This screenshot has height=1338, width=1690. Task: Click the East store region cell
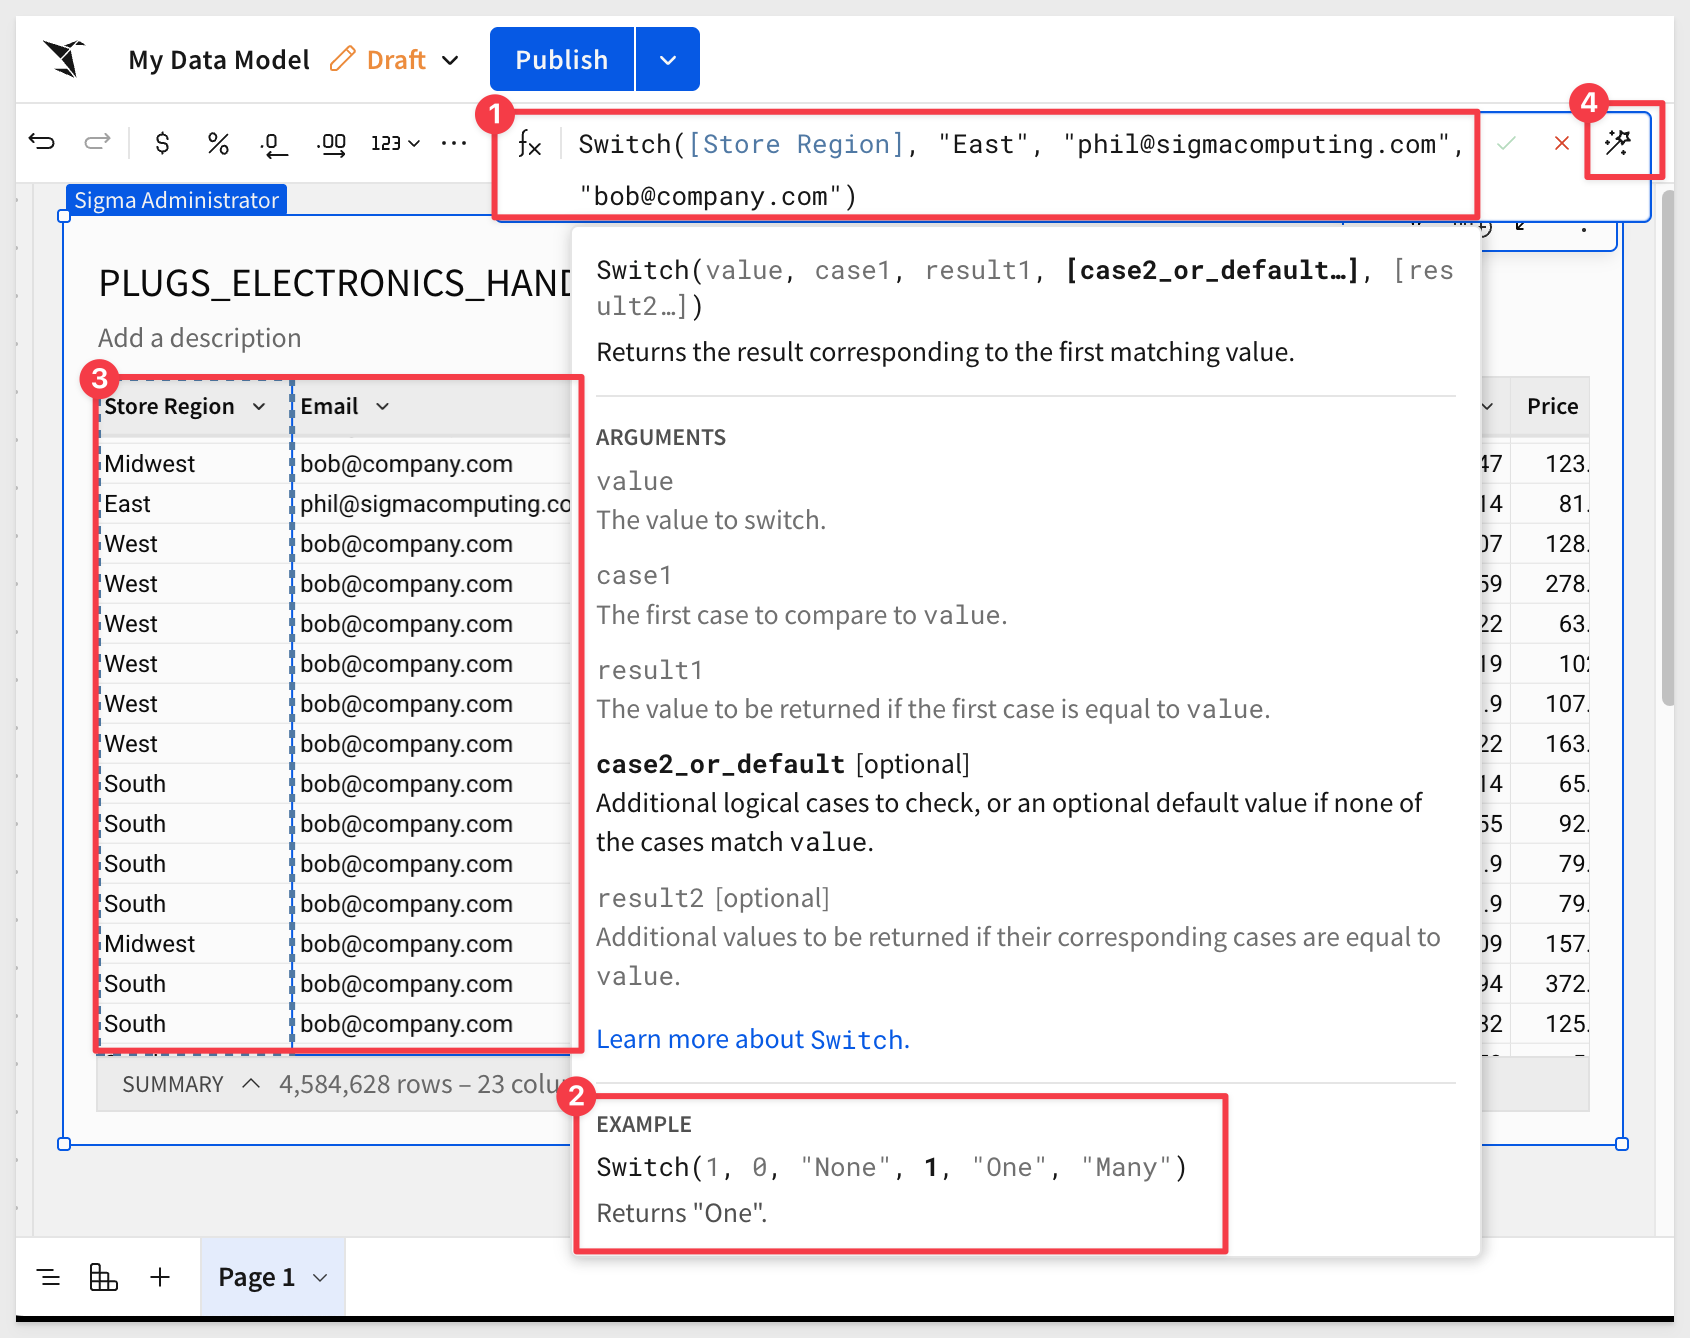194,504
